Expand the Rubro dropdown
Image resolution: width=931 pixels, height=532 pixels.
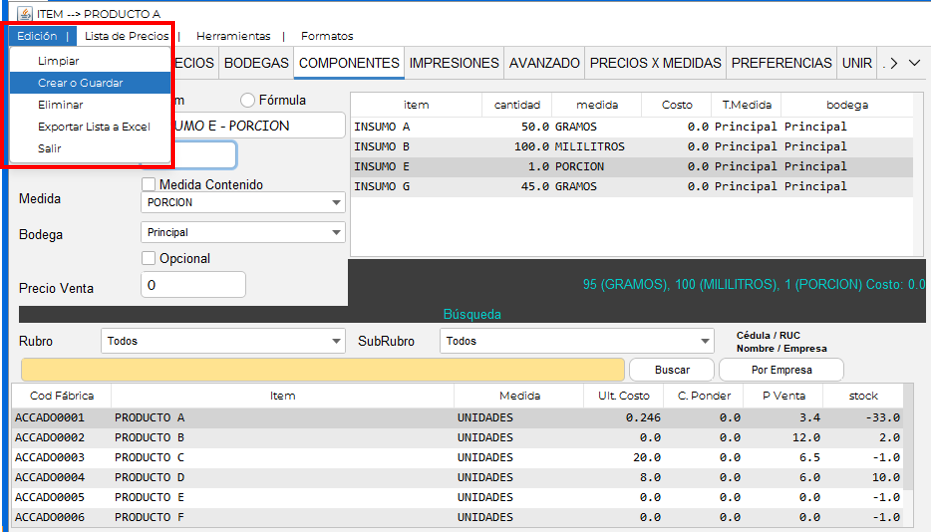coord(223,341)
